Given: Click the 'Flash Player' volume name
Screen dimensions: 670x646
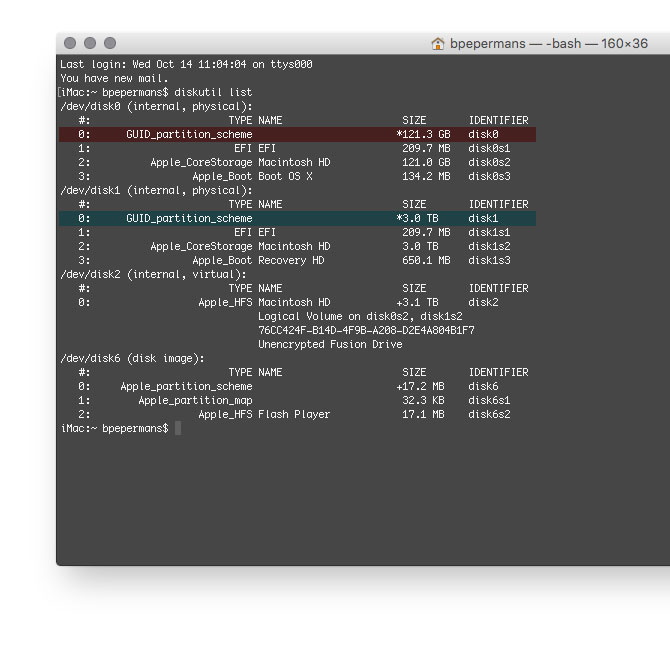Looking at the screenshot, I should point(294,414).
